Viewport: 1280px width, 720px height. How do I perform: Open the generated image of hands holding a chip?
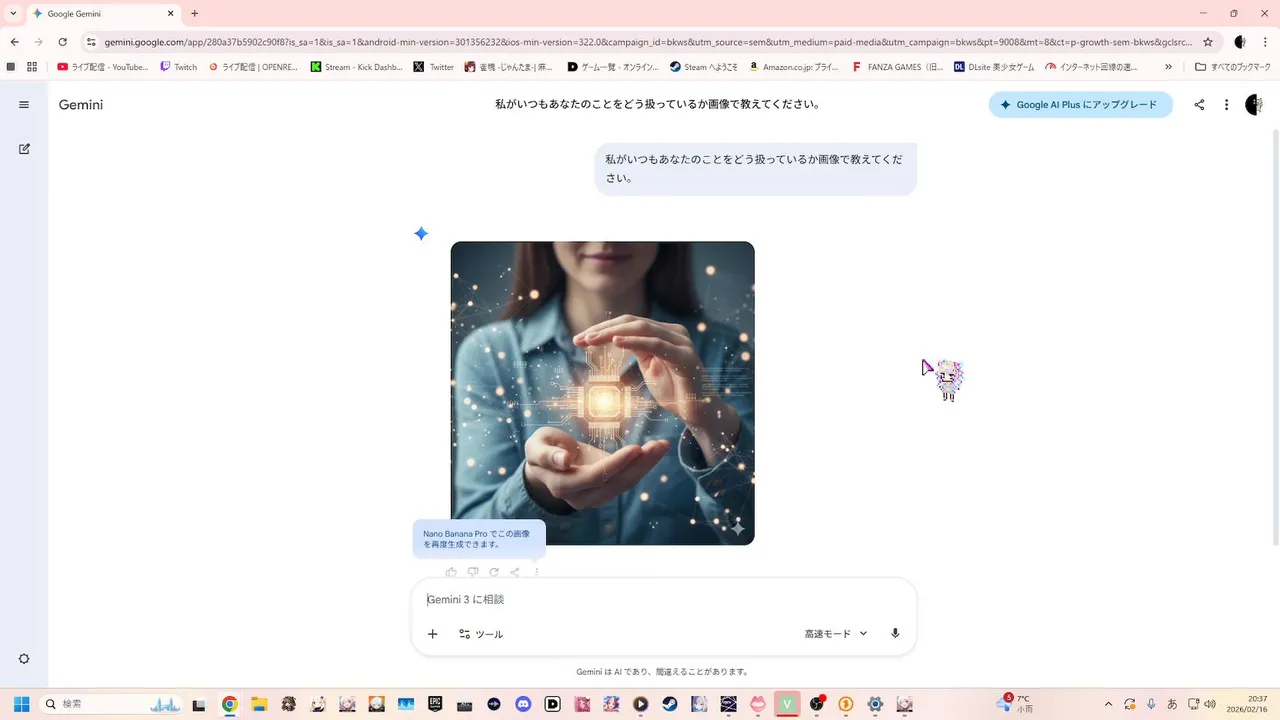tap(602, 393)
